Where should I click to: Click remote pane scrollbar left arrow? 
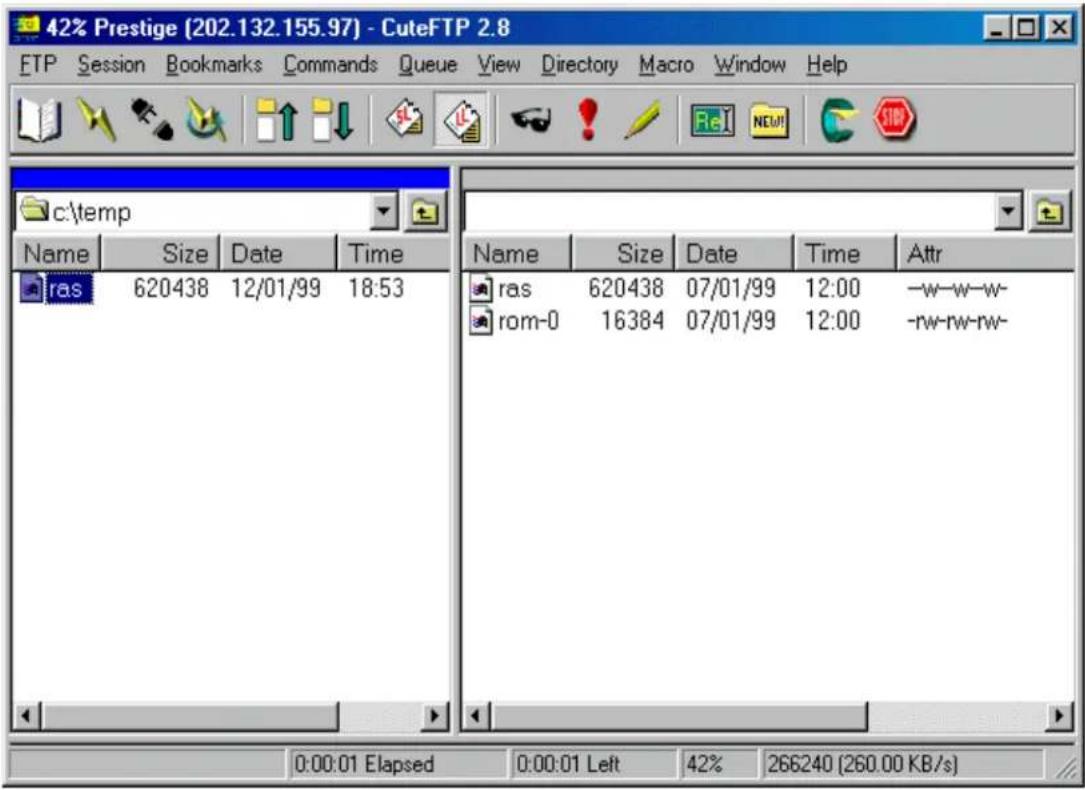pos(475,715)
